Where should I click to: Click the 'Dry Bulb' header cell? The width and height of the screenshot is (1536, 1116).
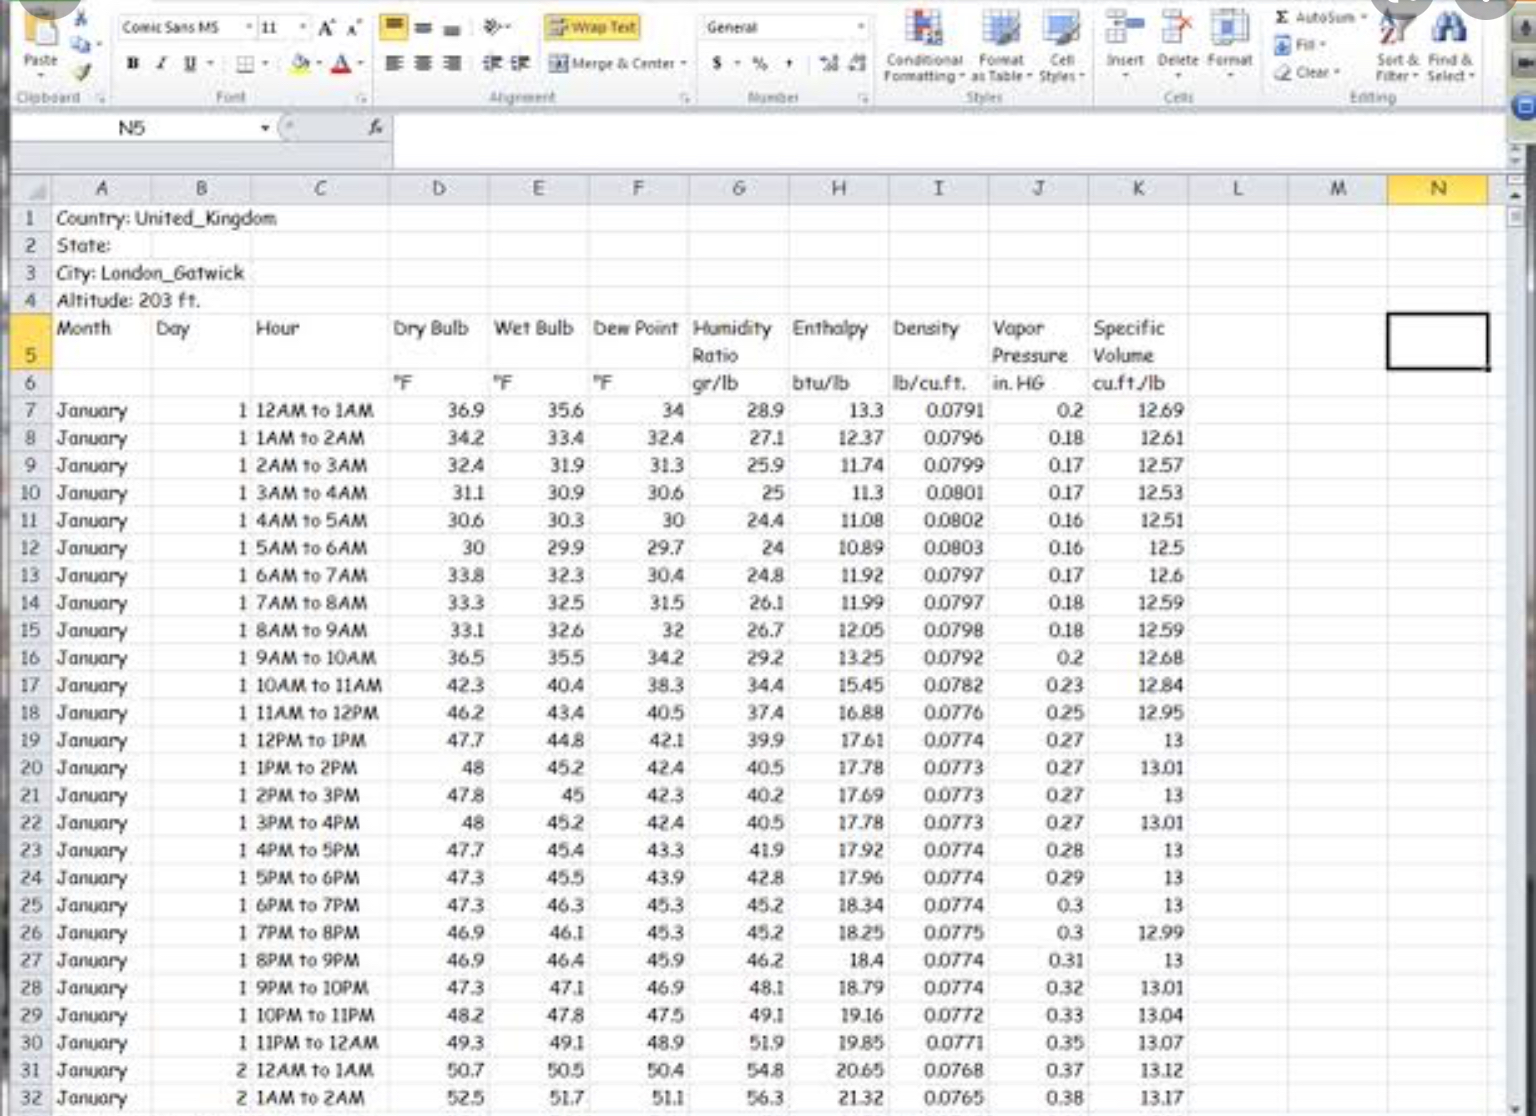pos(439,341)
